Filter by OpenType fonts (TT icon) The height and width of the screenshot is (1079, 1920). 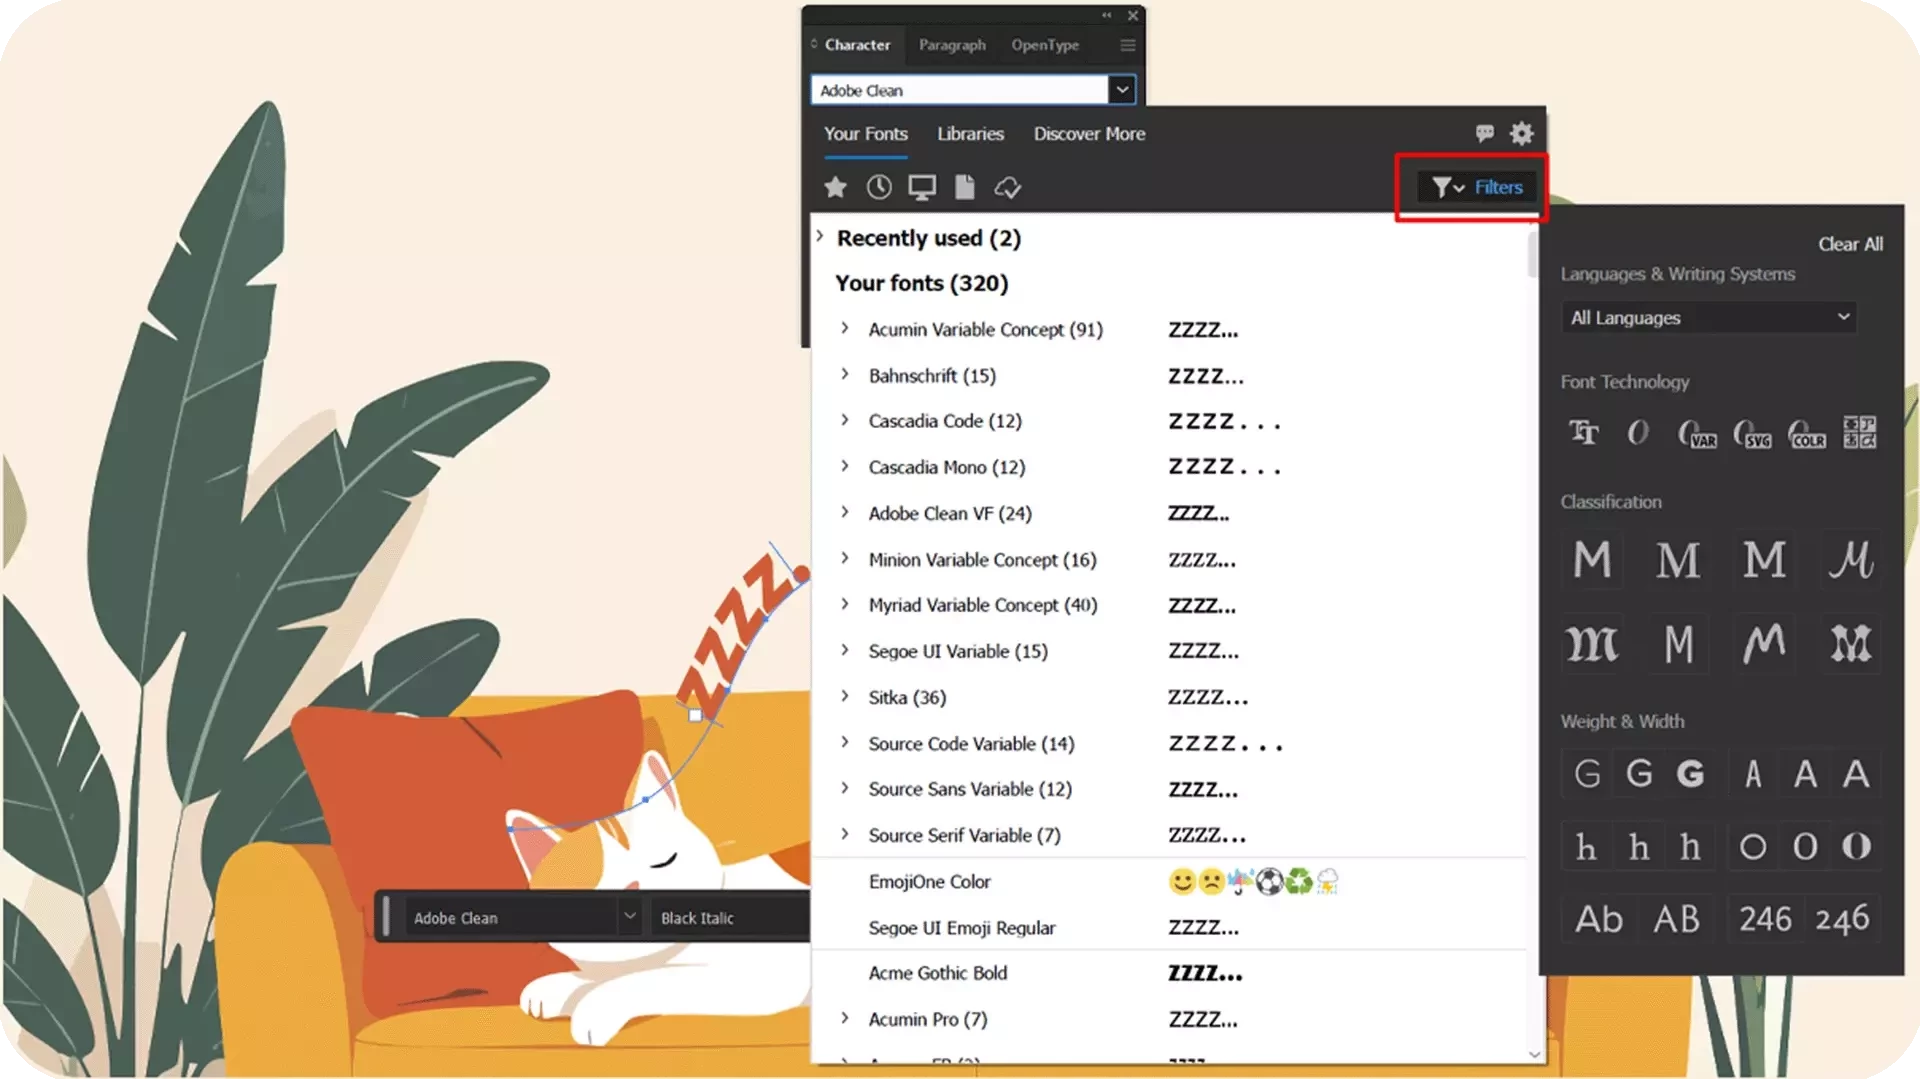1584,432
